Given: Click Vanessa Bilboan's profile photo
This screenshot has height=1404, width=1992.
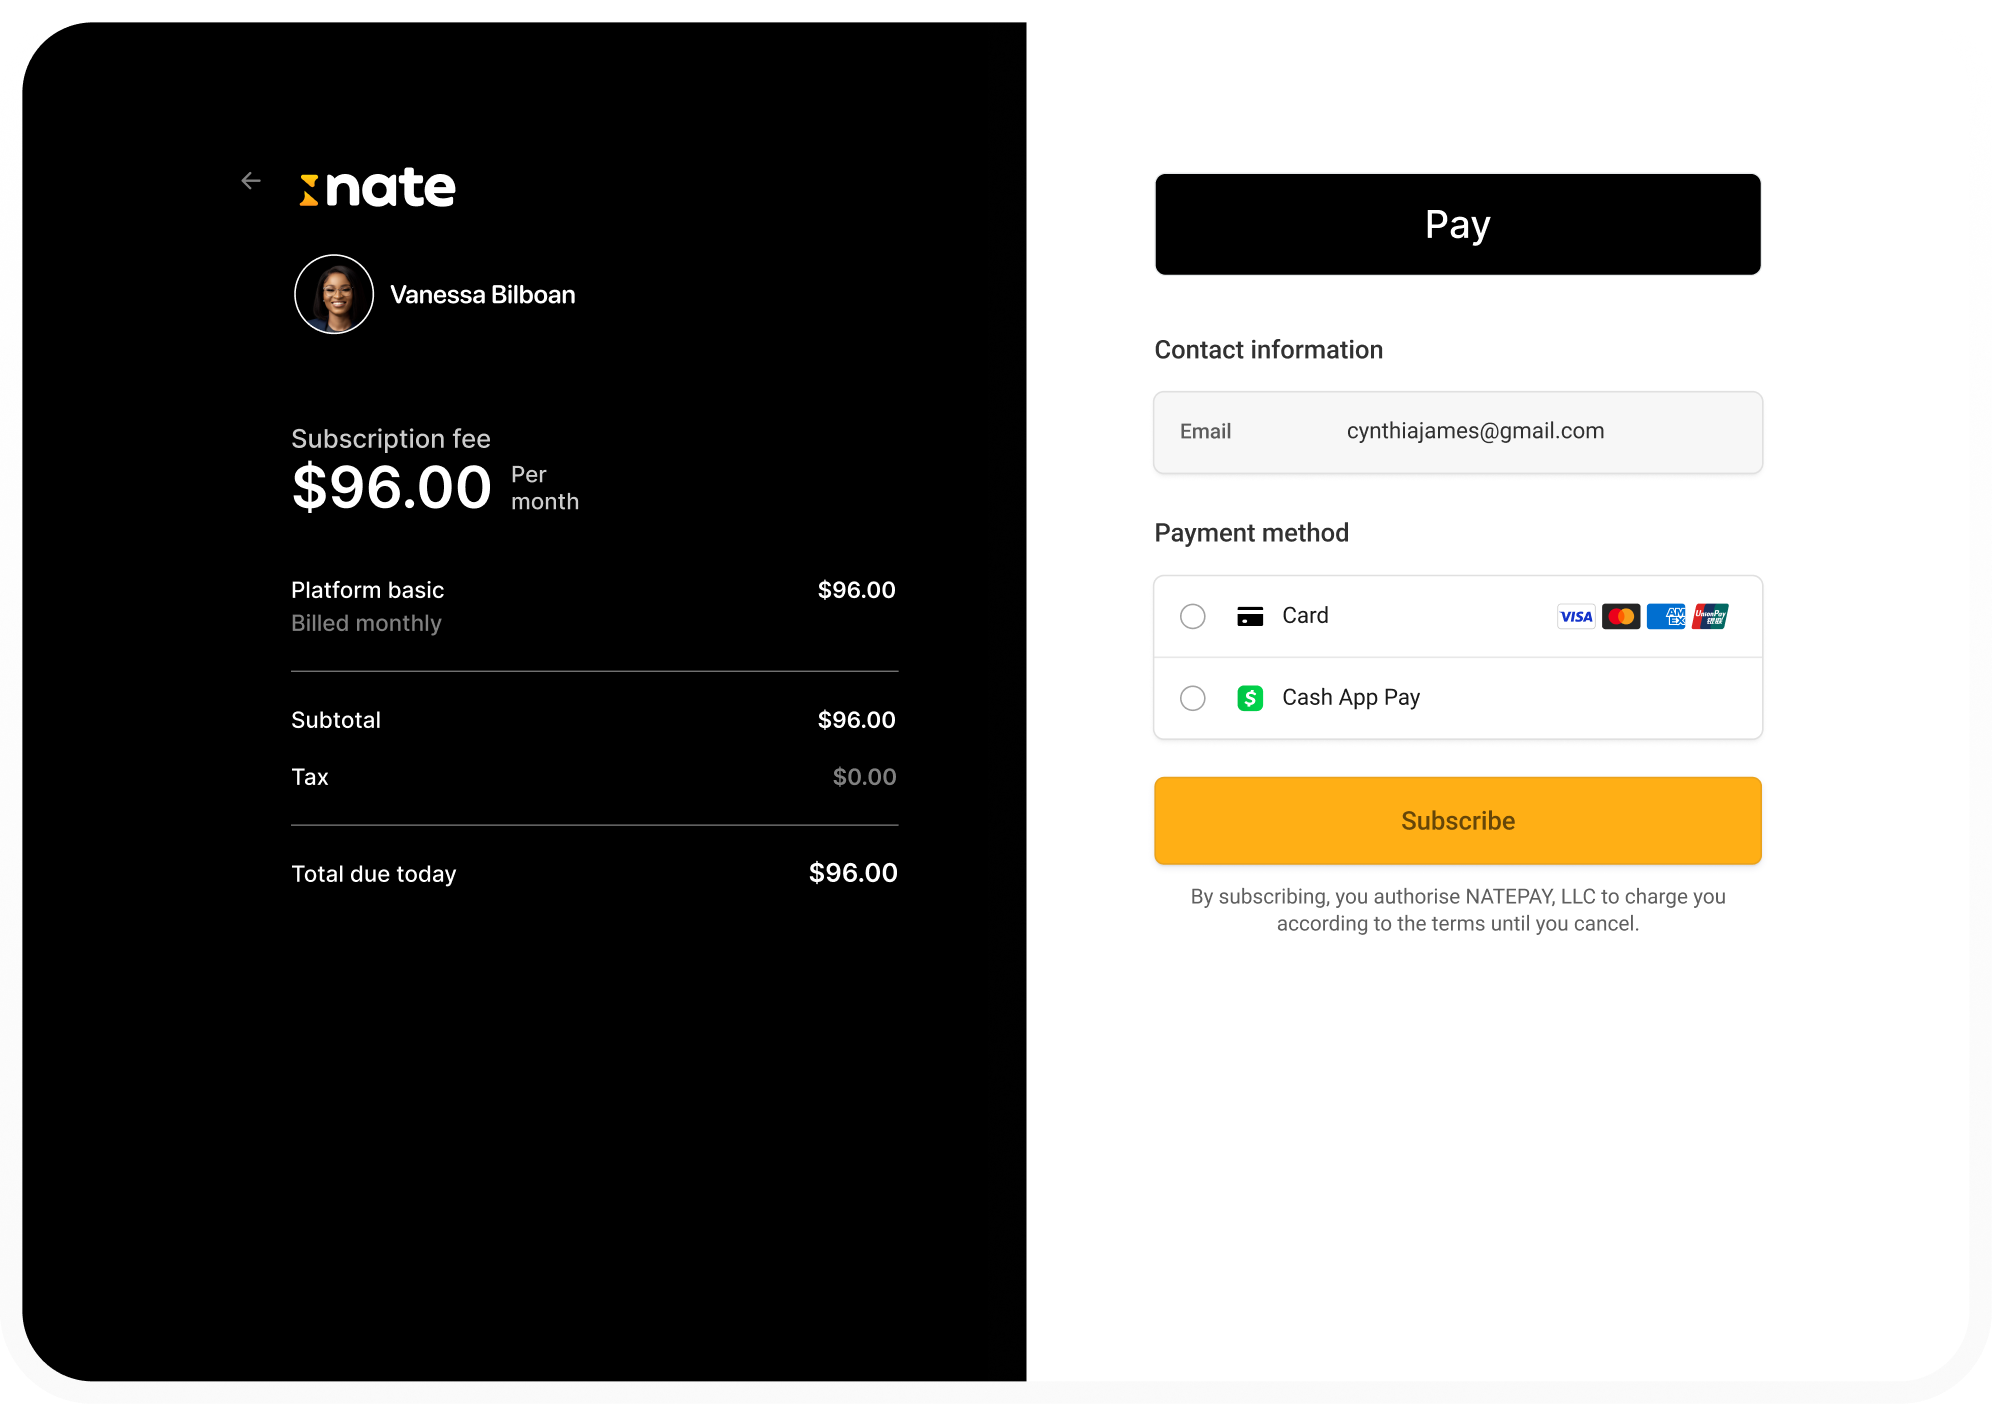Looking at the screenshot, I should 334,293.
